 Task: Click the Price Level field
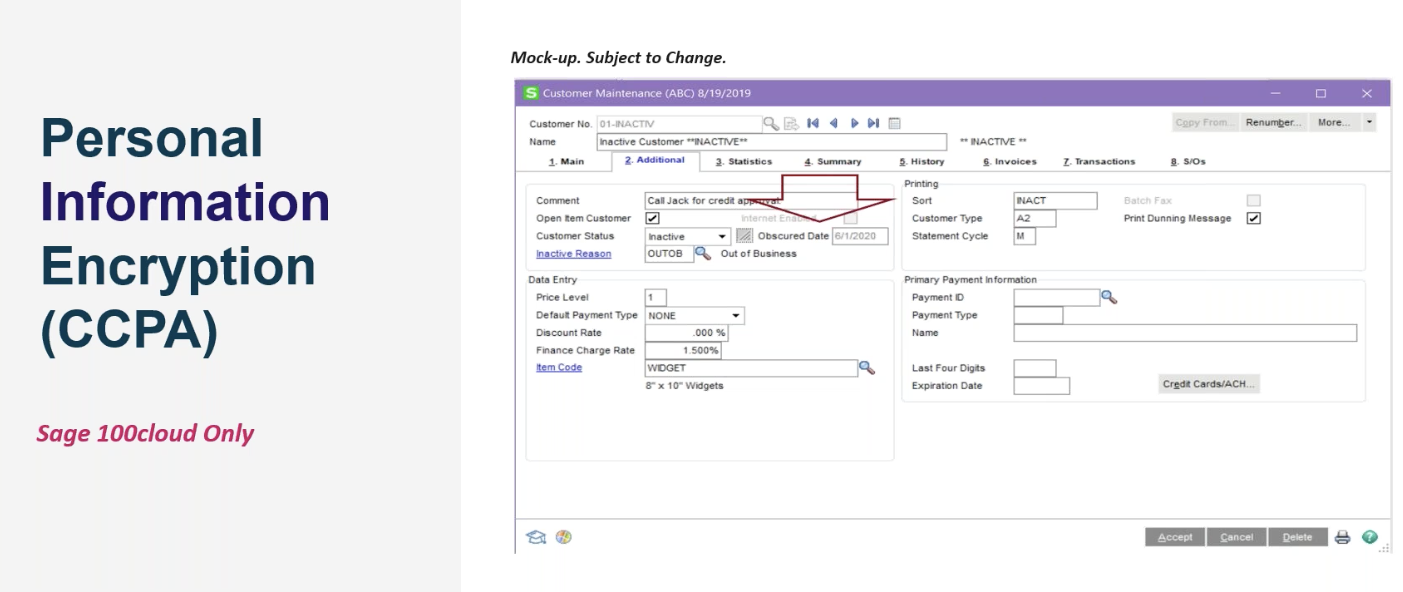tap(656, 298)
